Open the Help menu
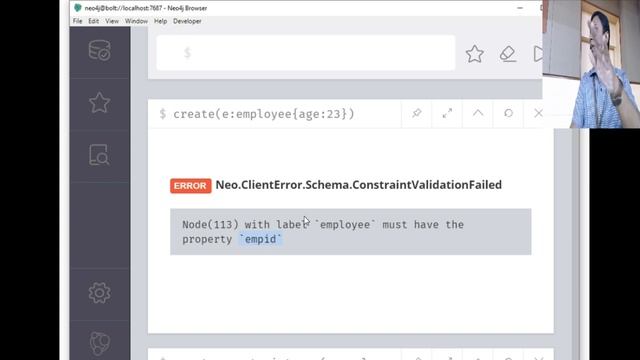 tap(160, 21)
